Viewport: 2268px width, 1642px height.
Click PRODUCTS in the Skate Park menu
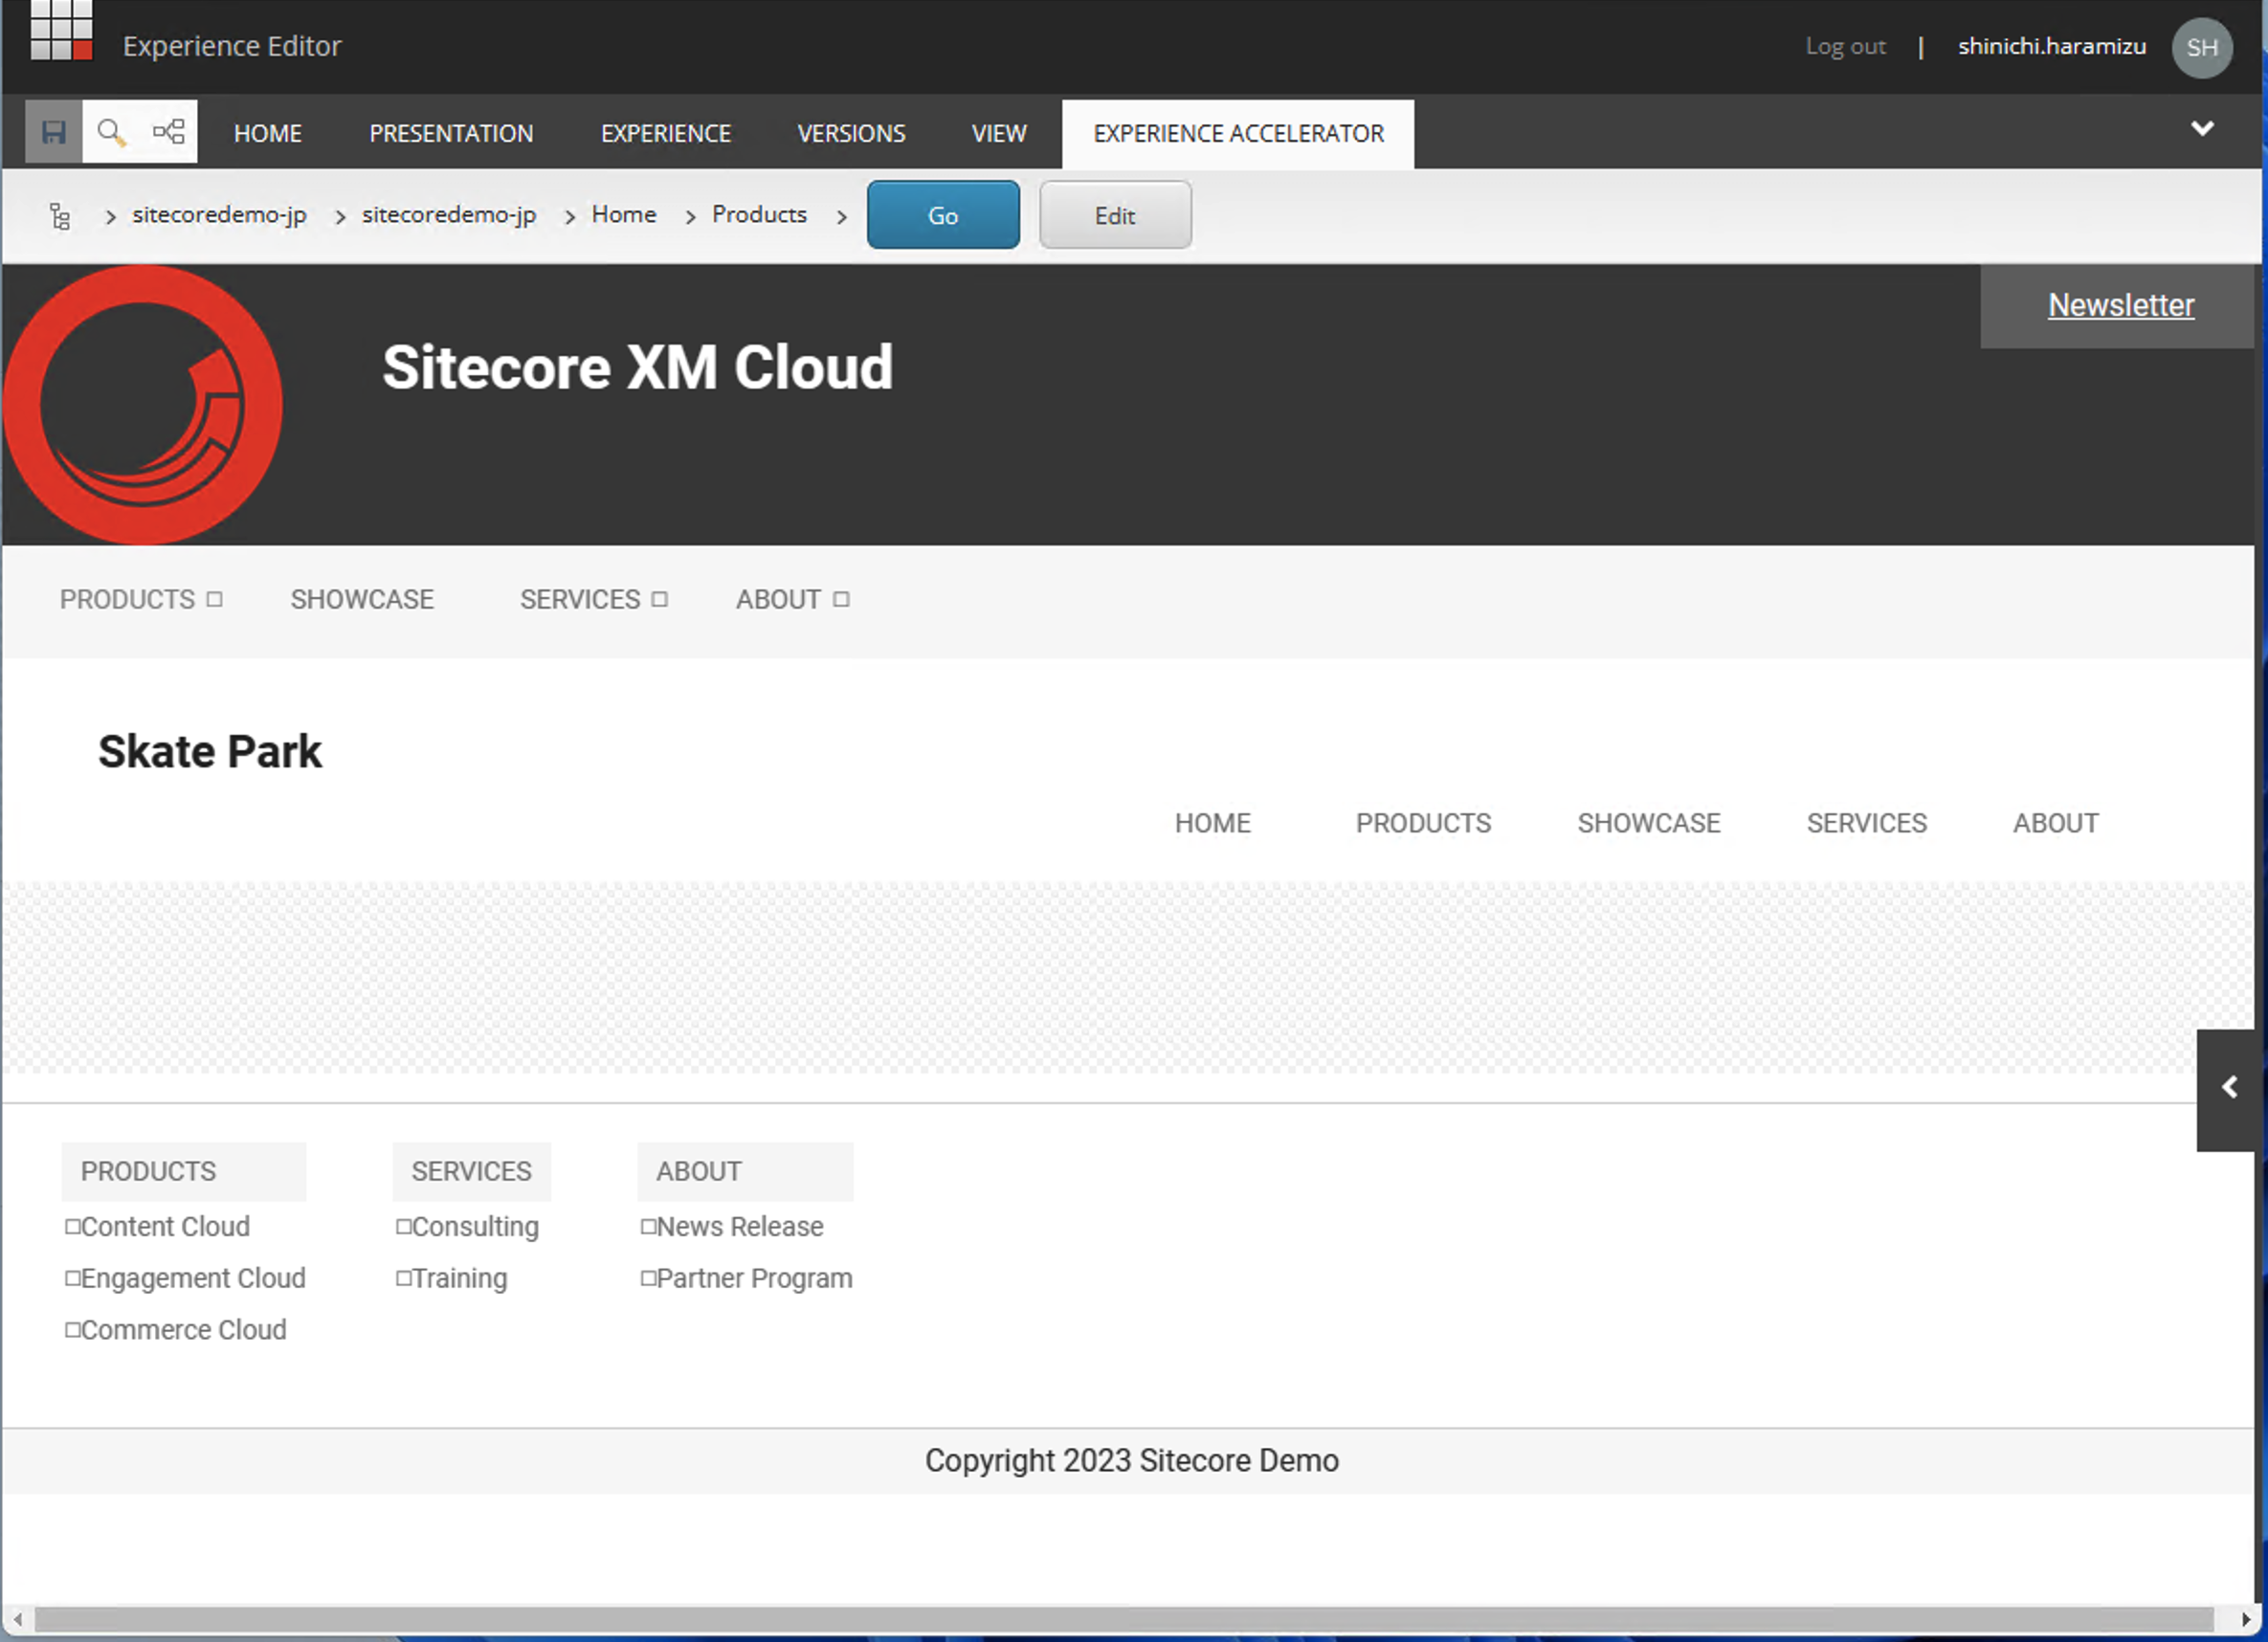point(1423,824)
